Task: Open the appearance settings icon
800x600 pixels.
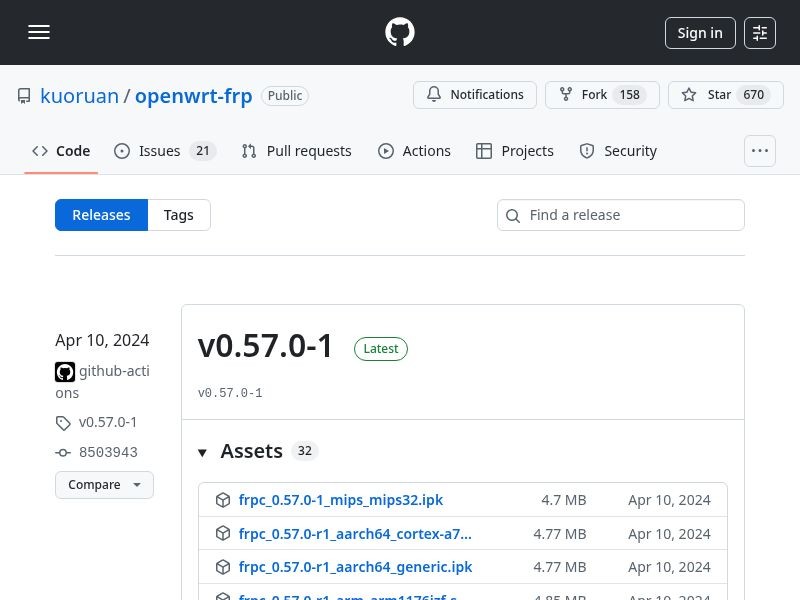Action: 760,33
